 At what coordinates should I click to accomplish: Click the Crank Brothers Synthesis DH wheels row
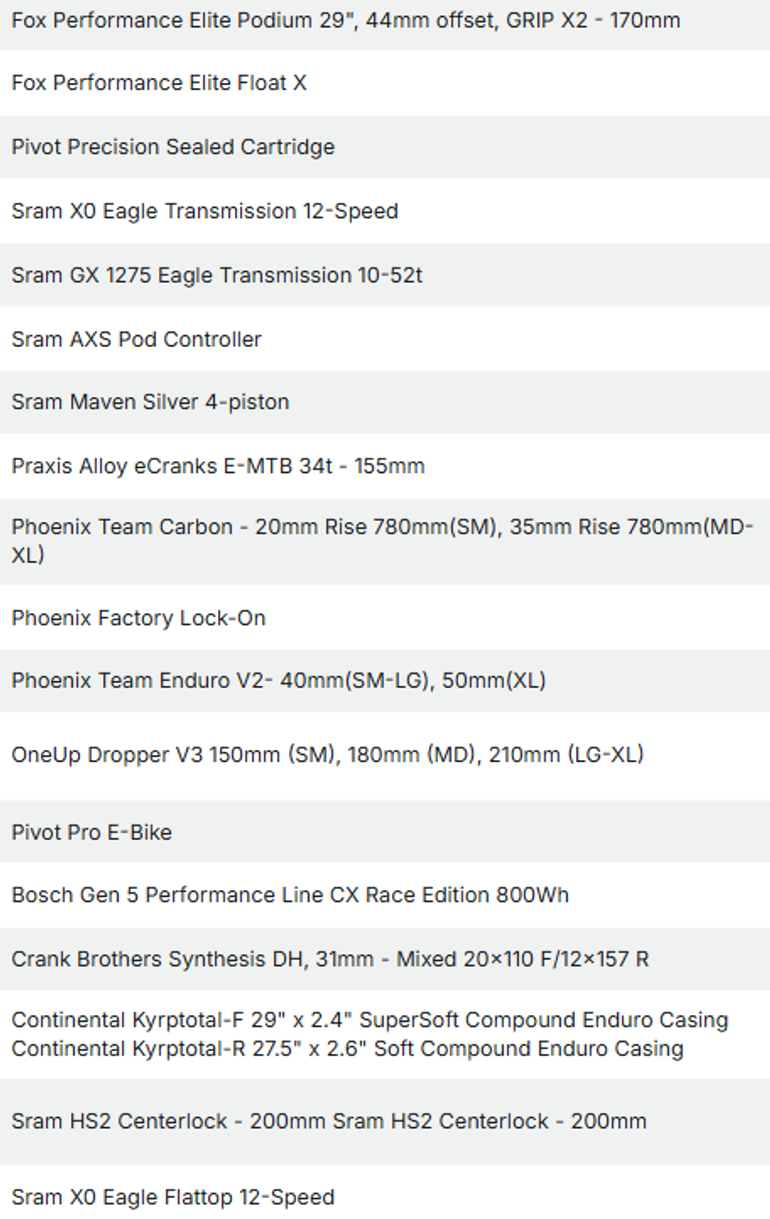tap(385, 959)
